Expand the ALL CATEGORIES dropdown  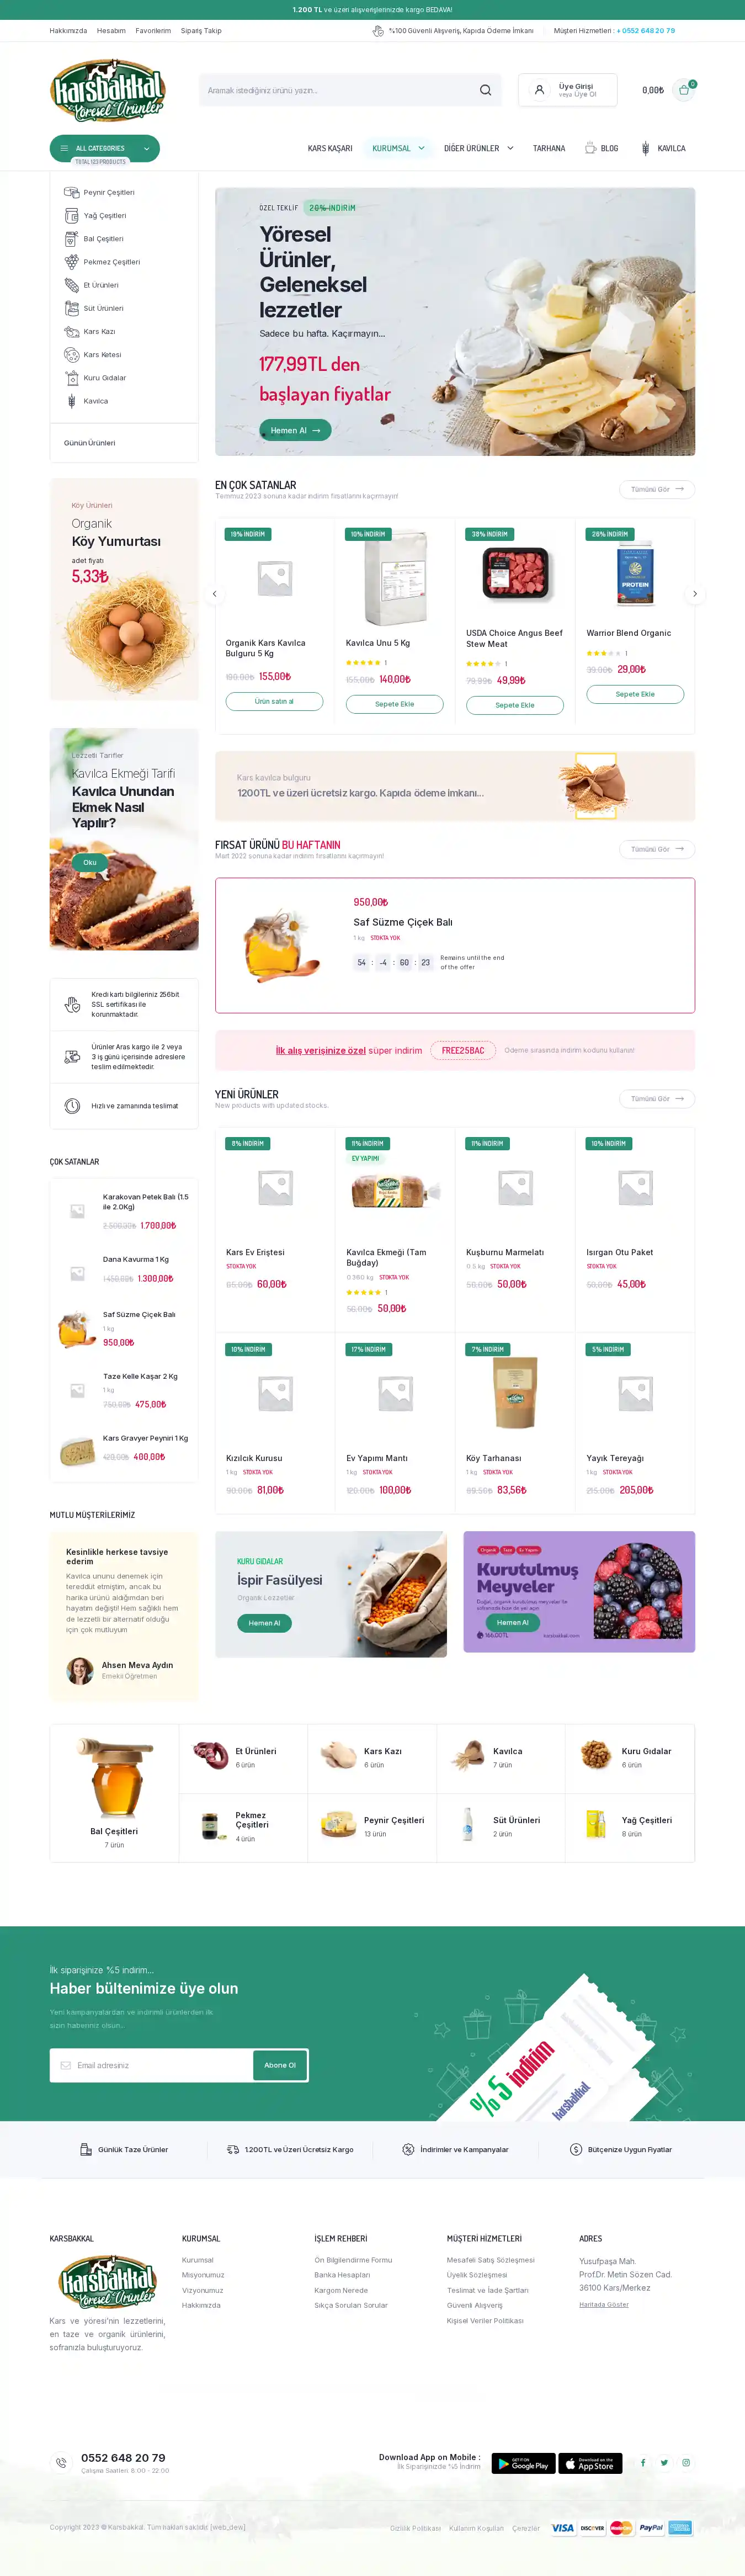pyautogui.click(x=105, y=148)
